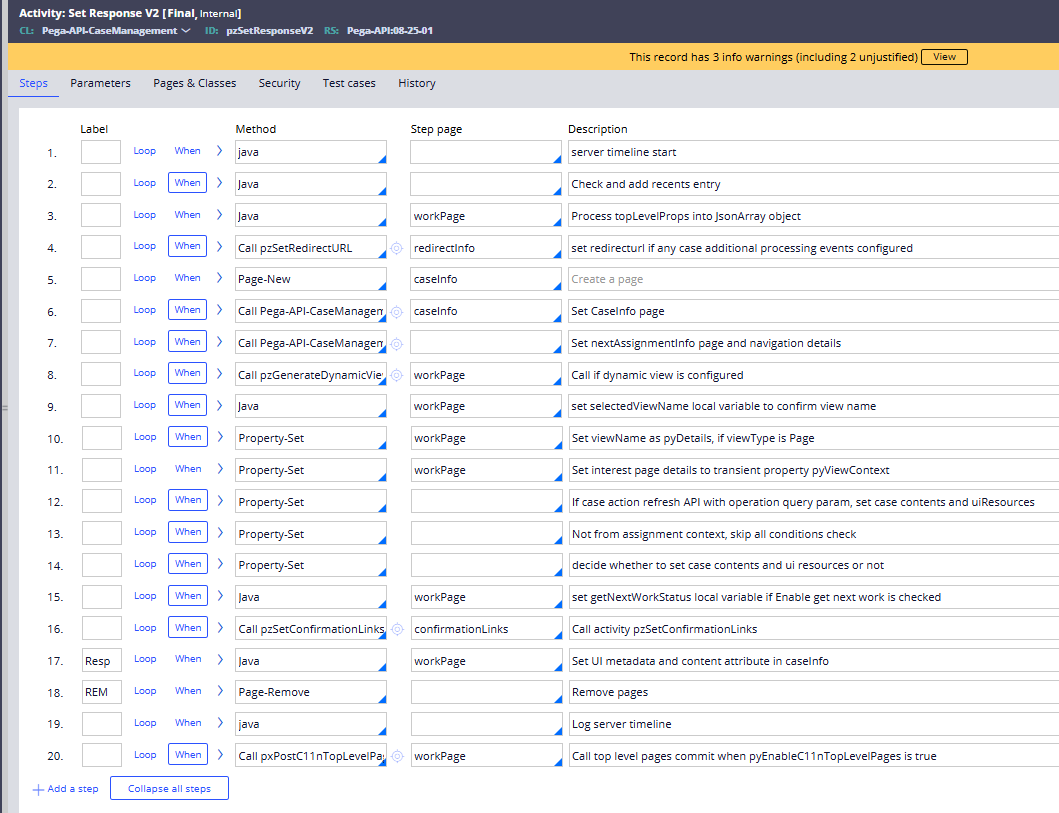Click the Method field with Page-Remove
The width and height of the screenshot is (1059, 813).
(x=311, y=692)
